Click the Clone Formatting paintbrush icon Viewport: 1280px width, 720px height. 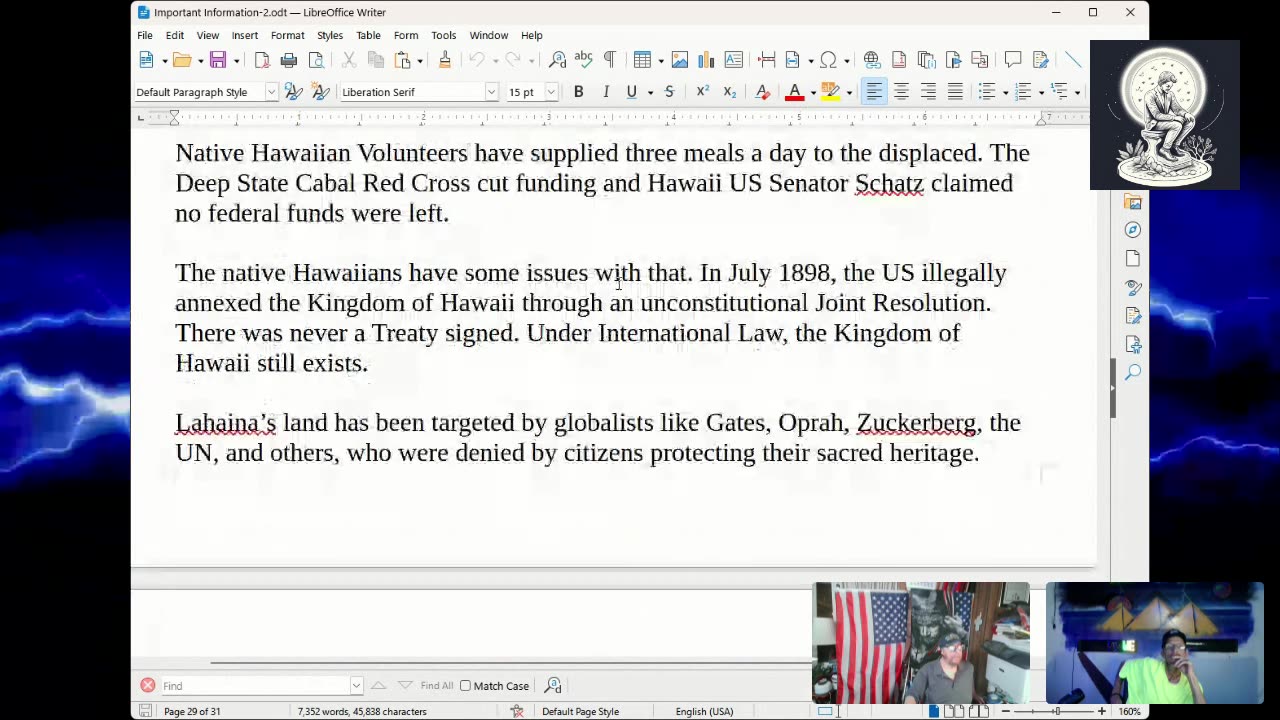[445, 60]
